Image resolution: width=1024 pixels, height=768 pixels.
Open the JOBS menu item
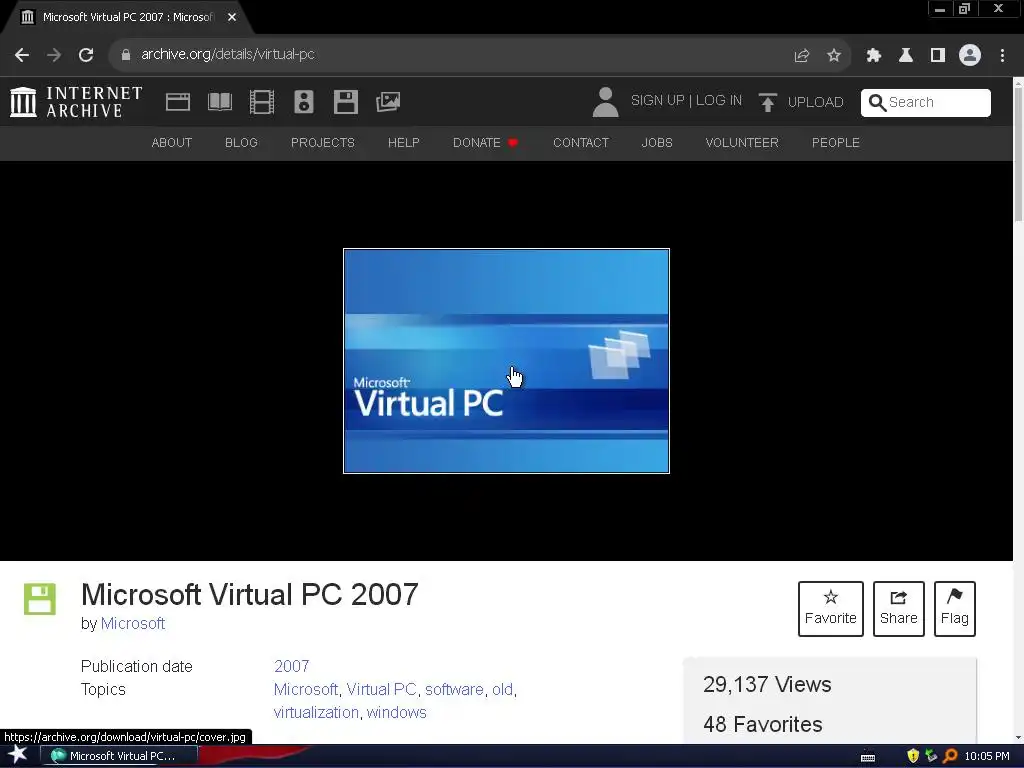[657, 142]
